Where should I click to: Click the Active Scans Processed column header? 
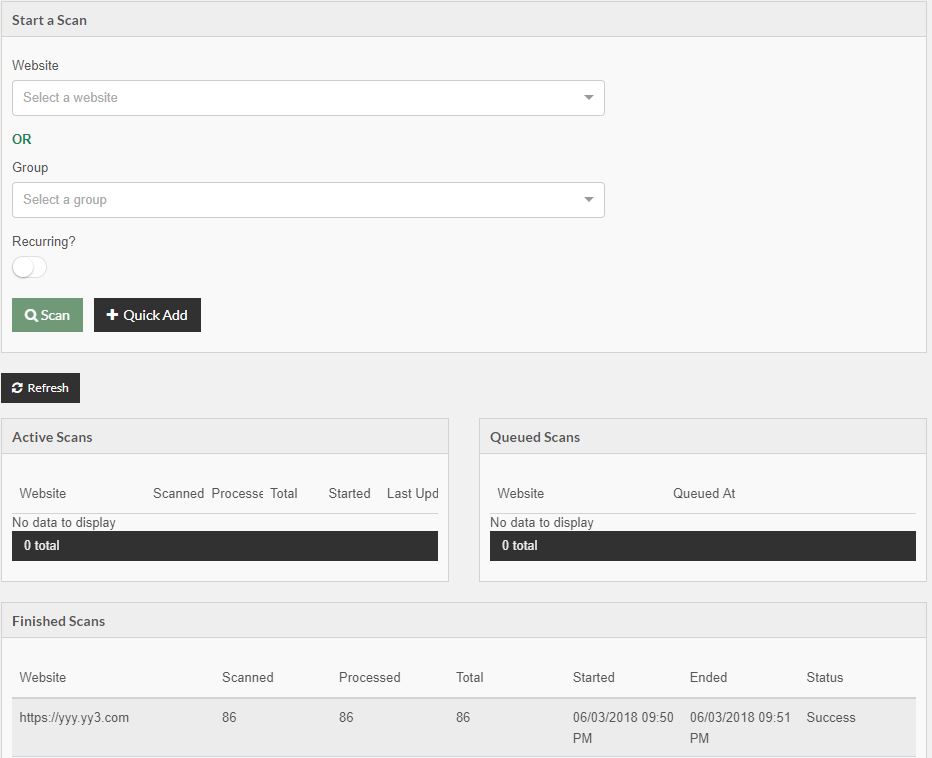tap(237, 493)
